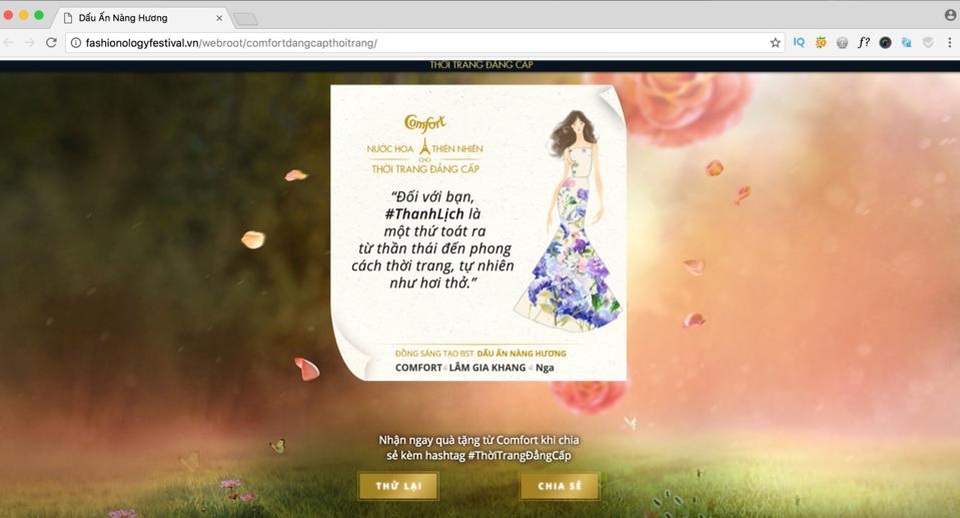Click the DẤU ẤN NÀNG HƯƠNG collection title

point(522,353)
